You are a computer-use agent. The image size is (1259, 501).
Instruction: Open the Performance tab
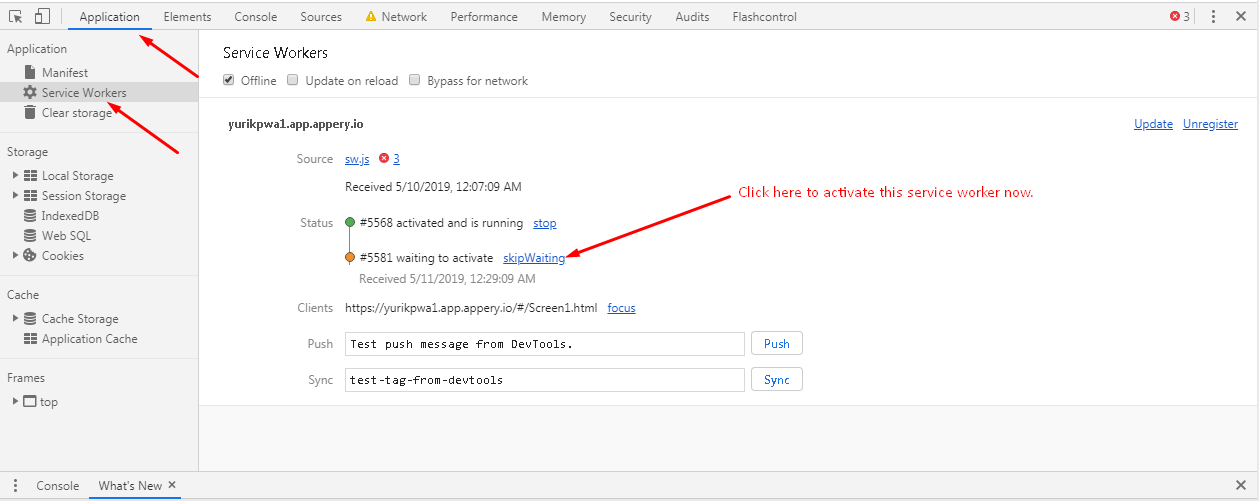pyautogui.click(x=484, y=17)
